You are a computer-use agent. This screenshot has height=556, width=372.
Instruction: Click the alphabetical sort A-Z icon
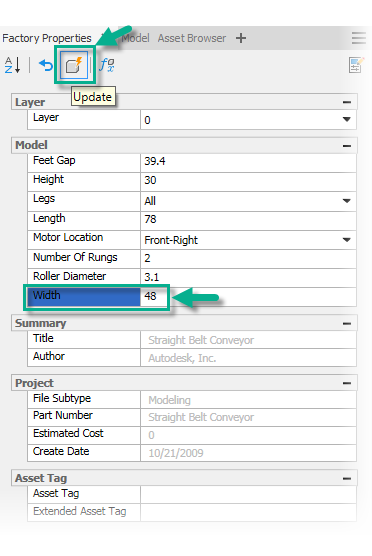click(12, 65)
